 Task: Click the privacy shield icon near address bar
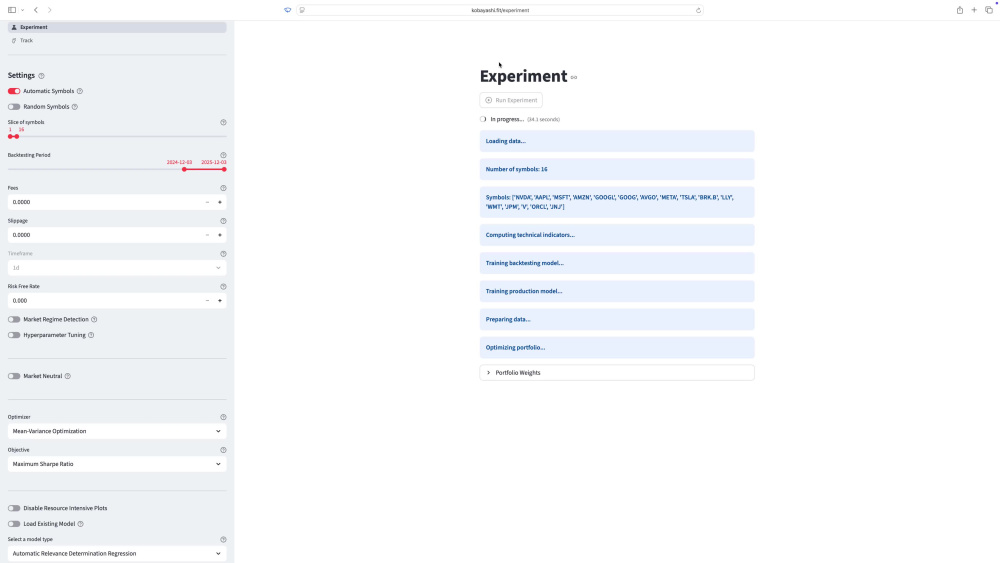(288, 10)
